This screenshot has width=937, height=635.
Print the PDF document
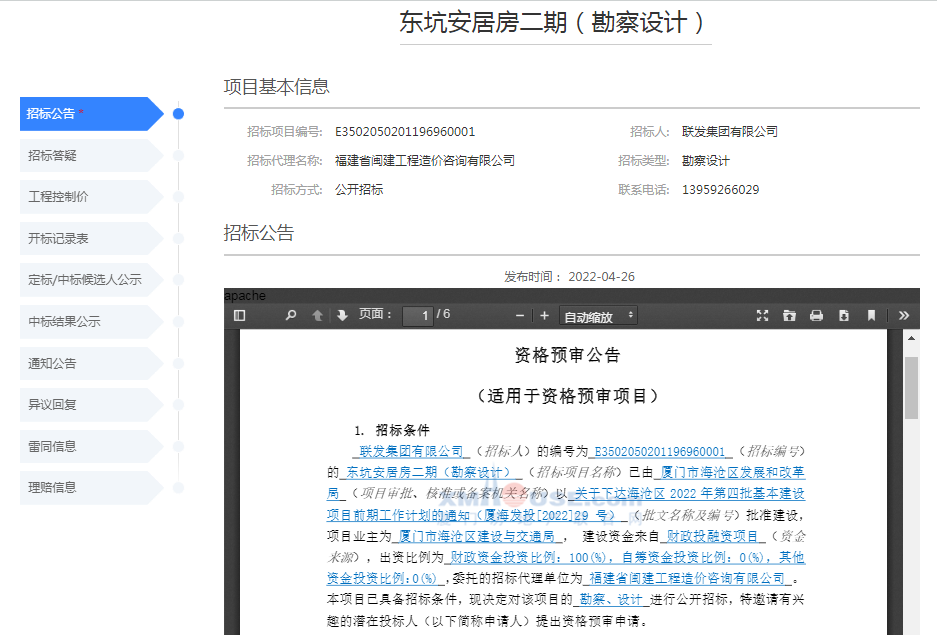point(816,315)
